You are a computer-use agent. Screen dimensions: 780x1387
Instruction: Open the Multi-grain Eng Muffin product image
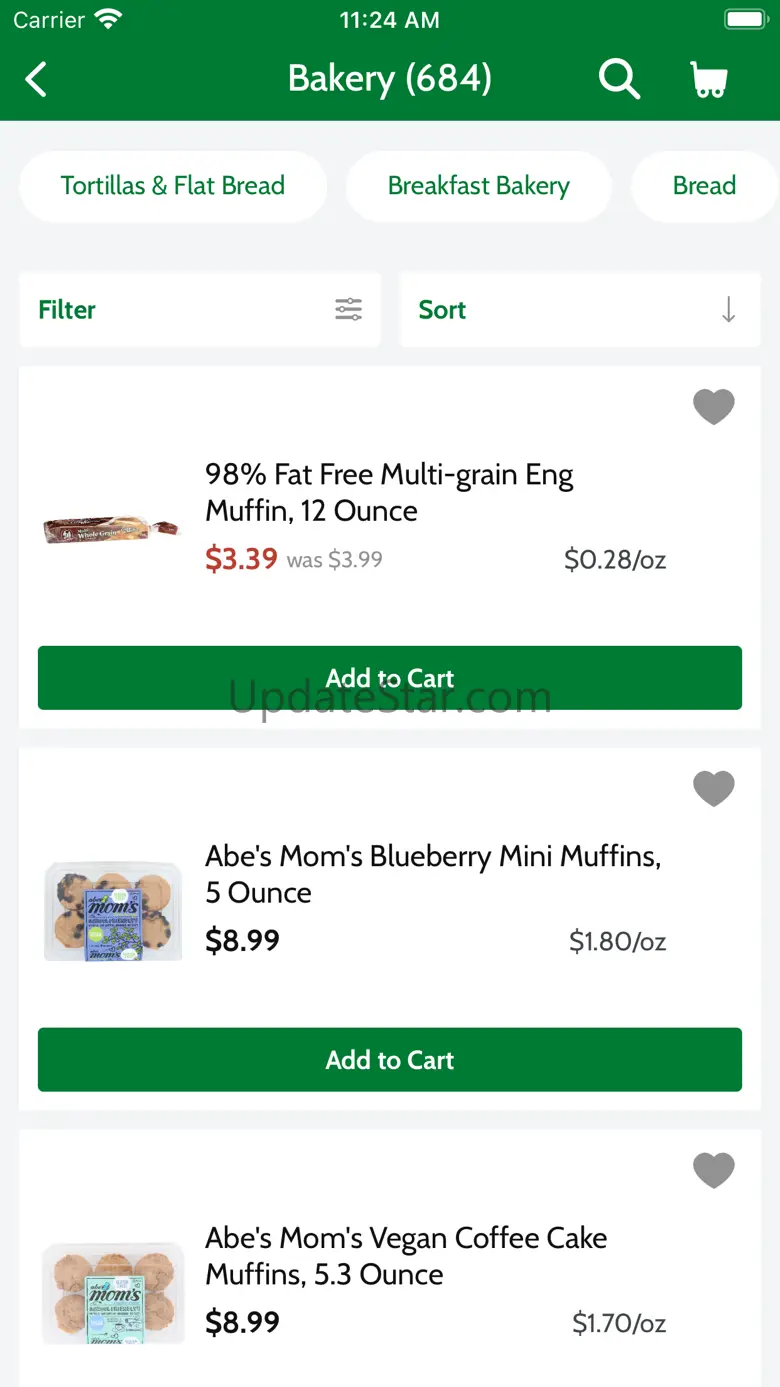(112, 529)
